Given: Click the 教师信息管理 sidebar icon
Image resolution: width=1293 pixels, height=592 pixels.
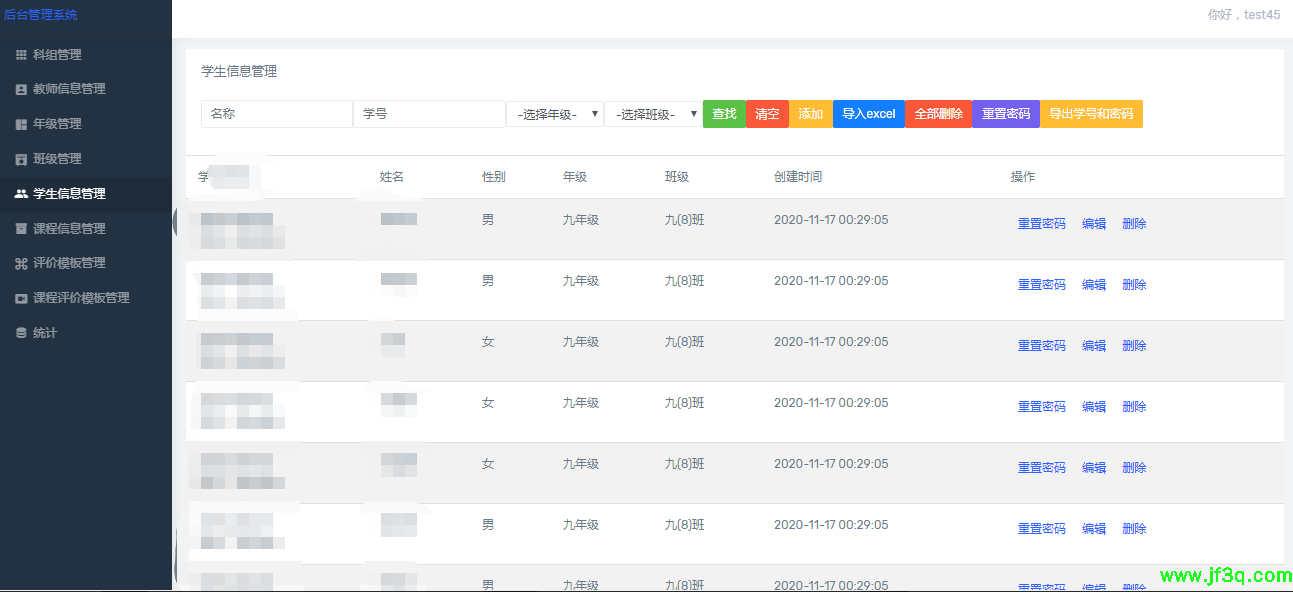Looking at the screenshot, I should click(x=22, y=89).
